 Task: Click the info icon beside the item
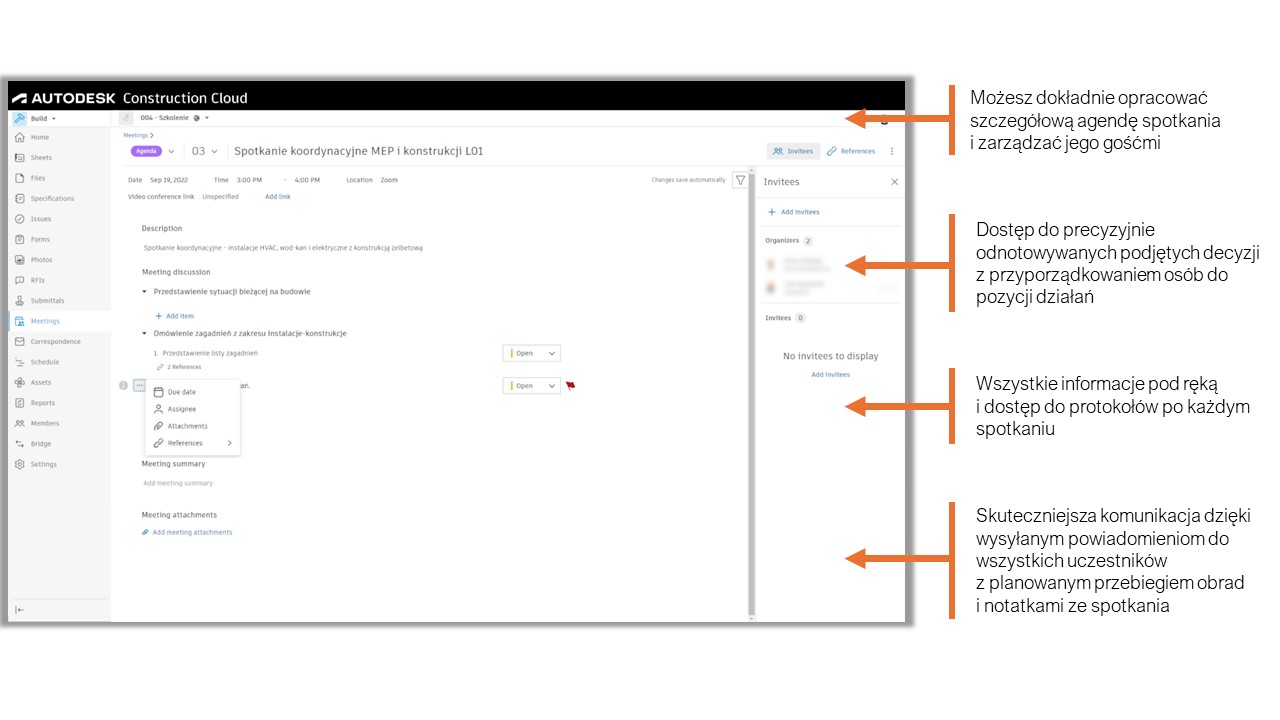(x=124, y=385)
